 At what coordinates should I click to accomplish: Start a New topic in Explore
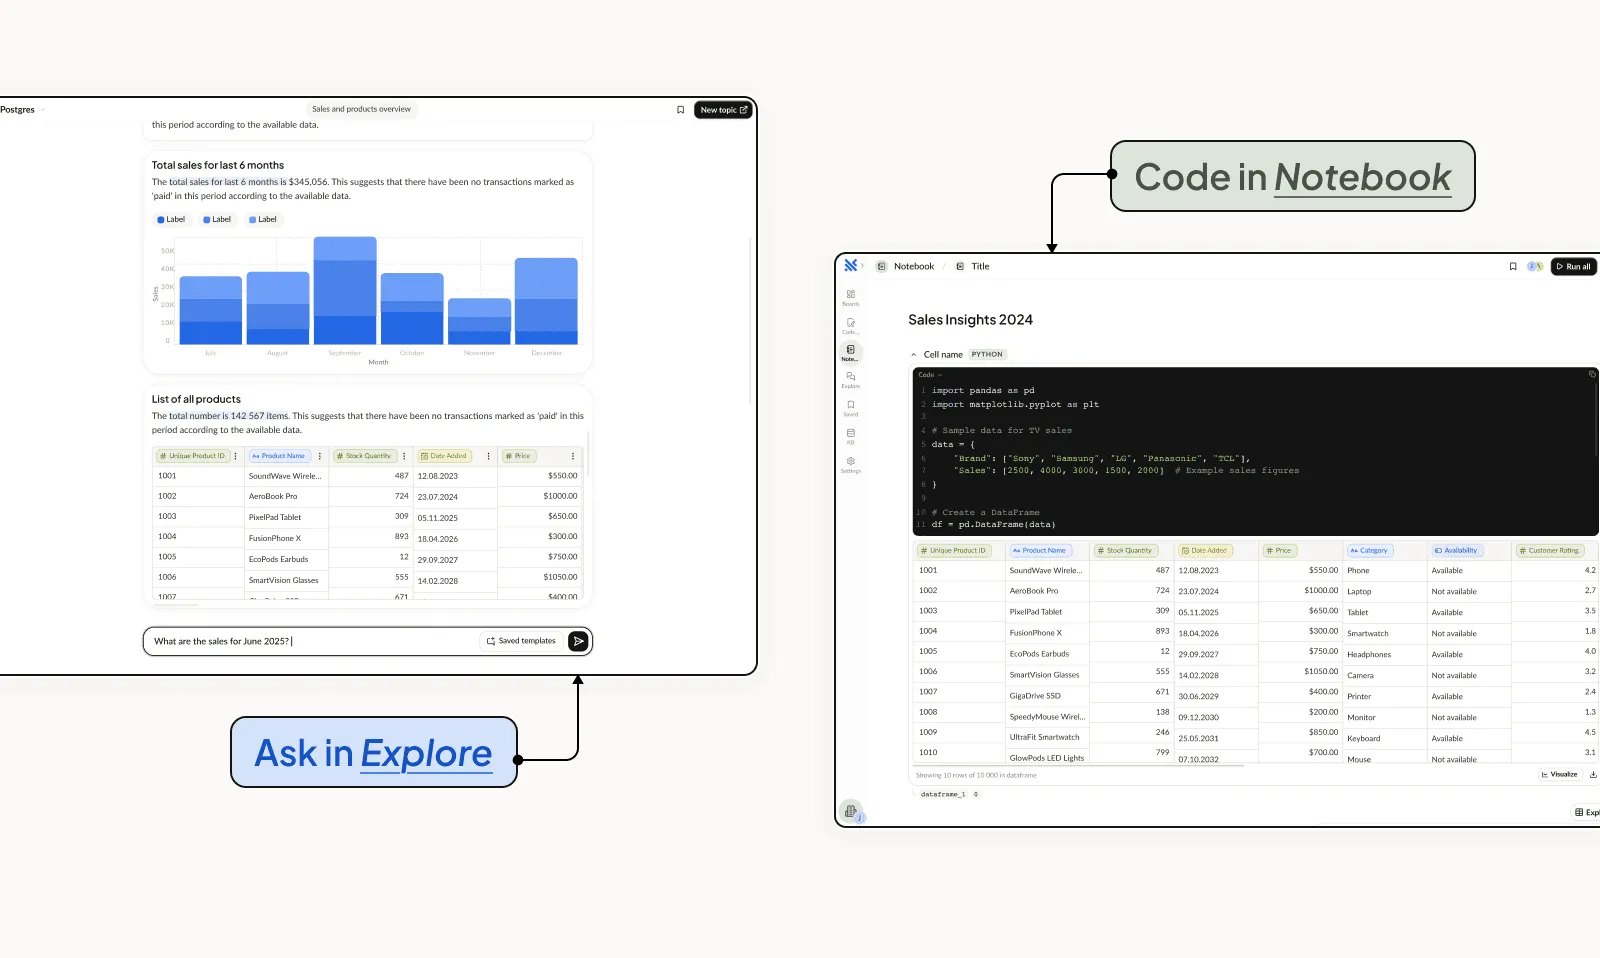click(x=723, y=110)
